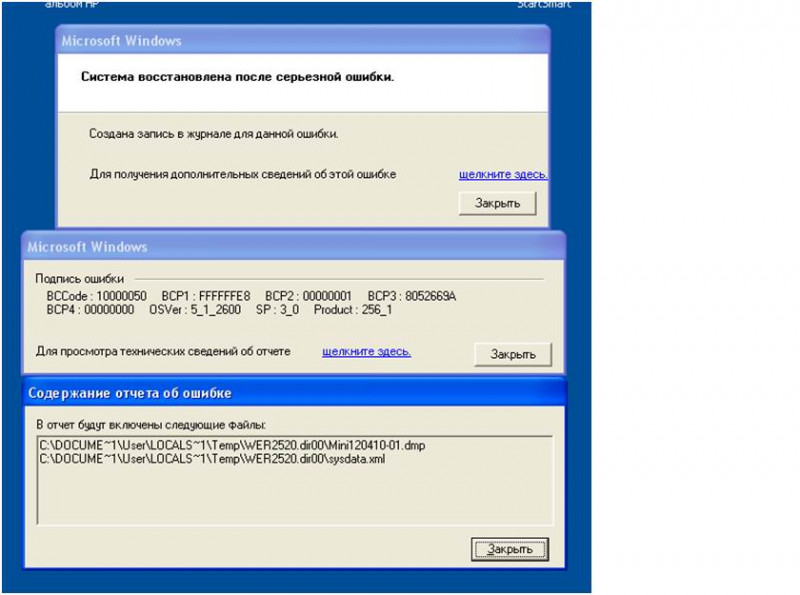Click the title bar of error signature window
This screenshot has width=800, height=595.
[x=294, y=247]
